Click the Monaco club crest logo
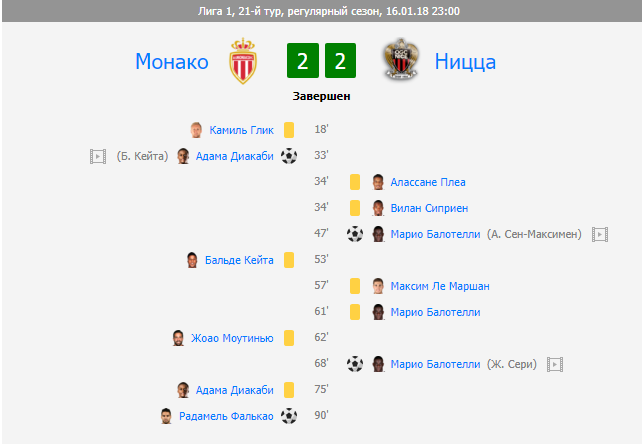This screenshot has height=447, width=644. (x=242, y=62)
